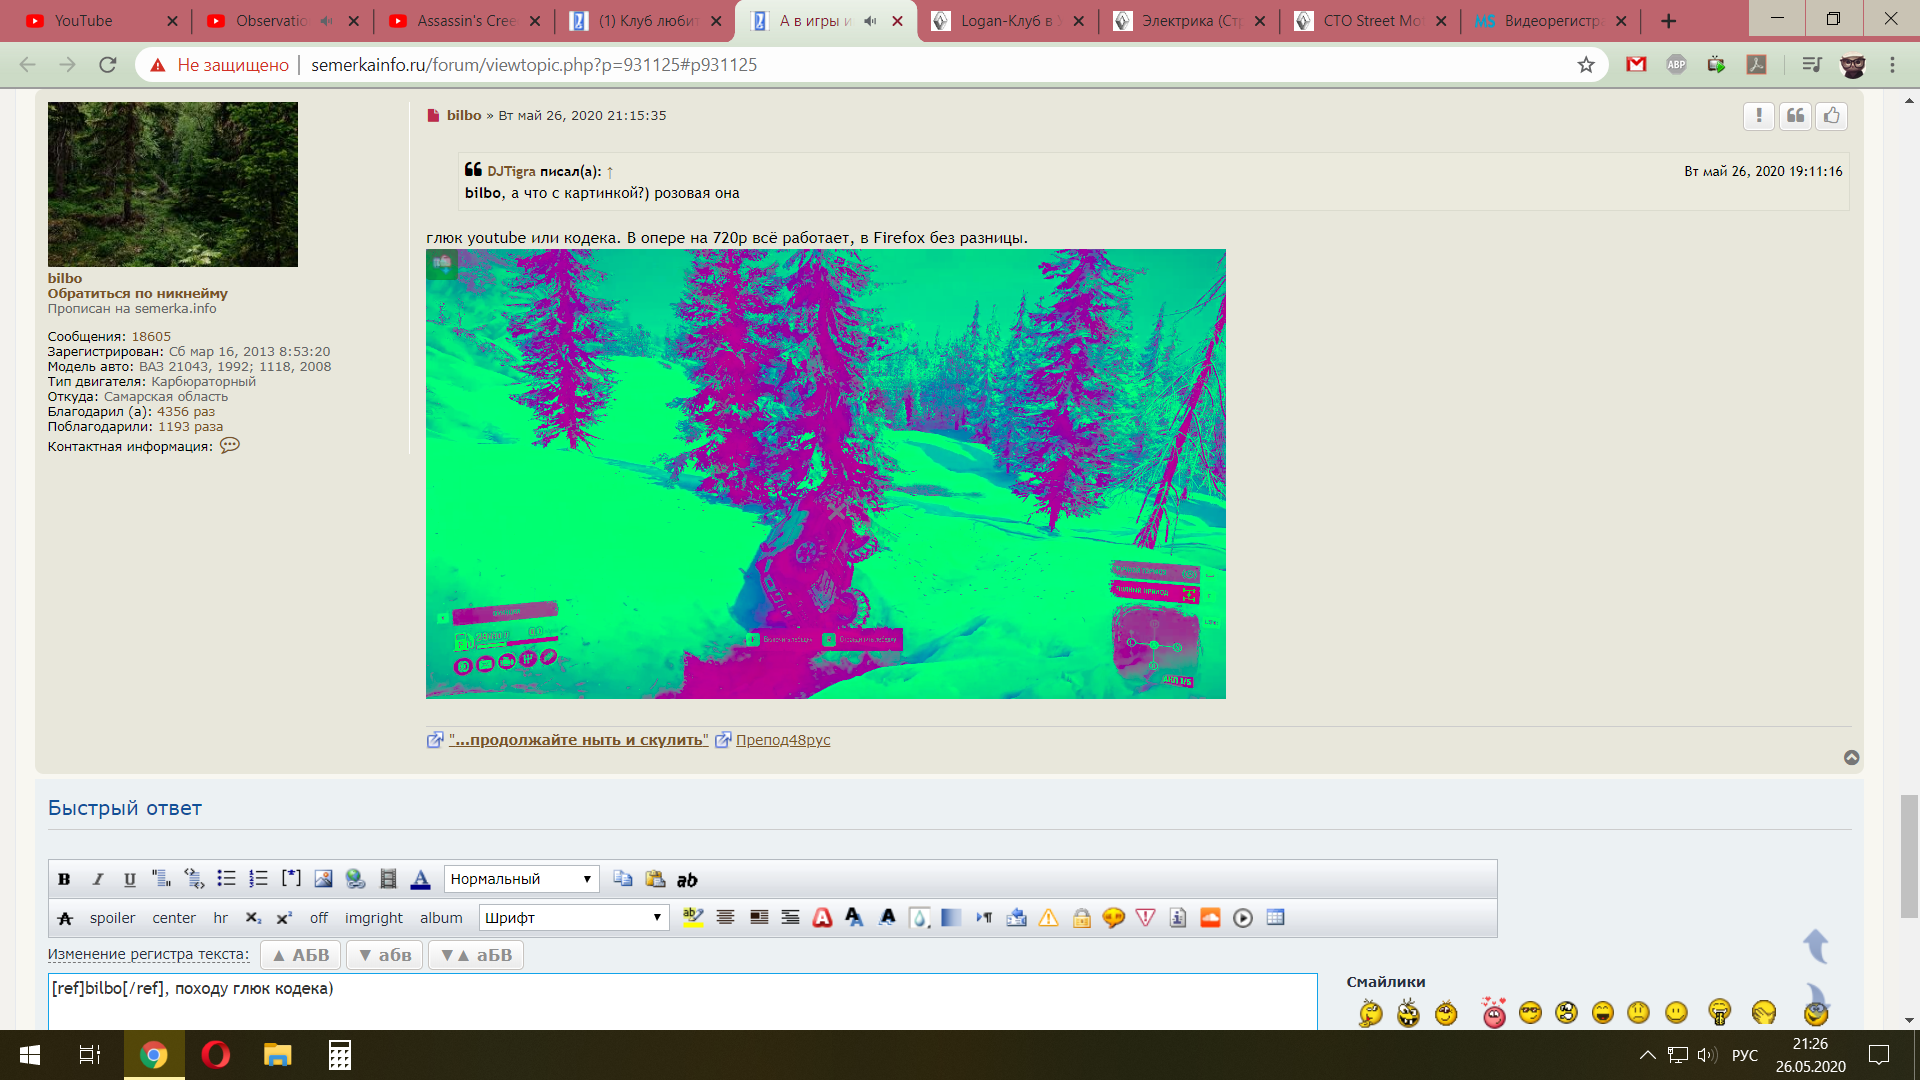The image size is (1920, 1080).
Task: Click the SoundCloud embed icon
Action: click(x=1210, y=918)
